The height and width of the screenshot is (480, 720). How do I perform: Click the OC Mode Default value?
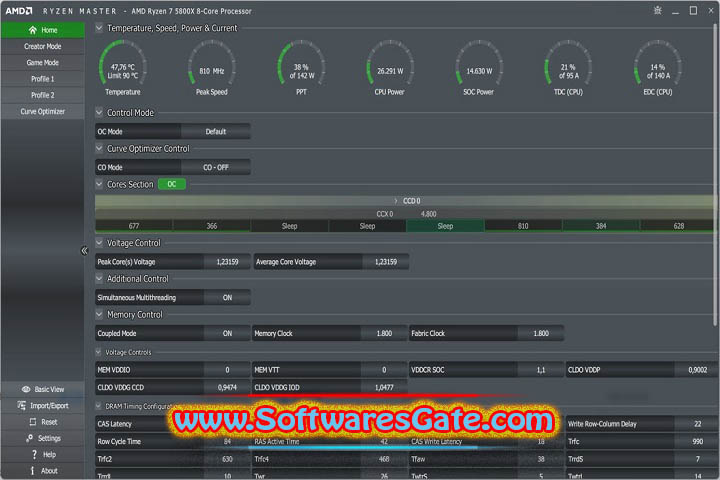215,131
